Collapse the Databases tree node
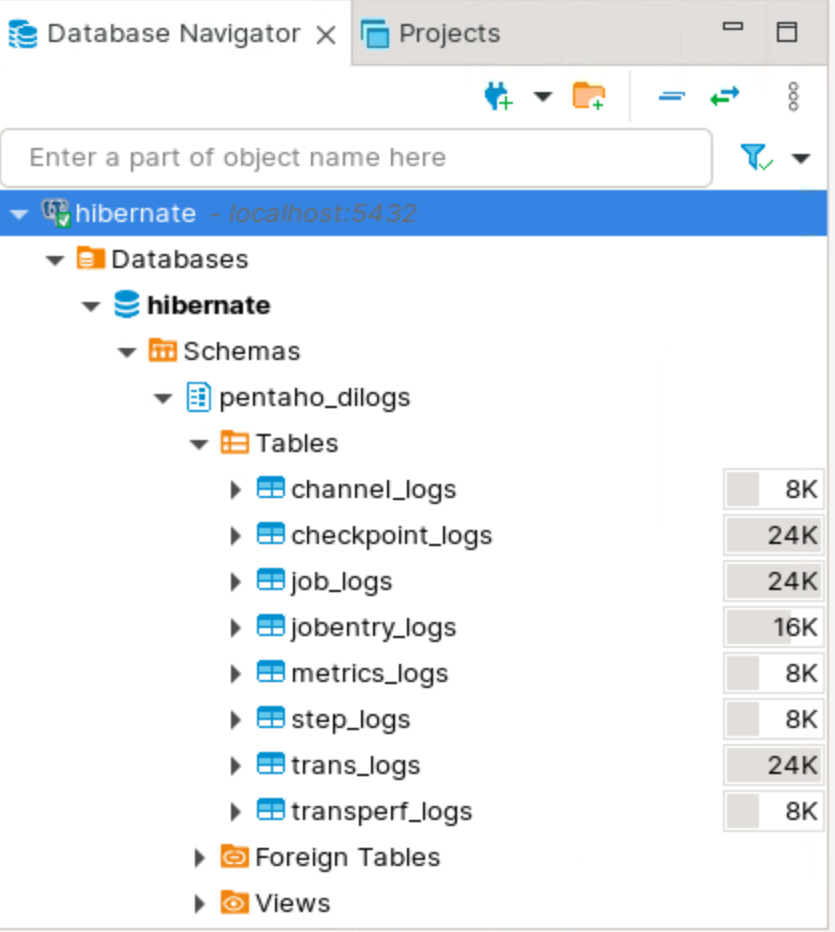This screenshot has width=835, height=932. [x=55, y=260]
